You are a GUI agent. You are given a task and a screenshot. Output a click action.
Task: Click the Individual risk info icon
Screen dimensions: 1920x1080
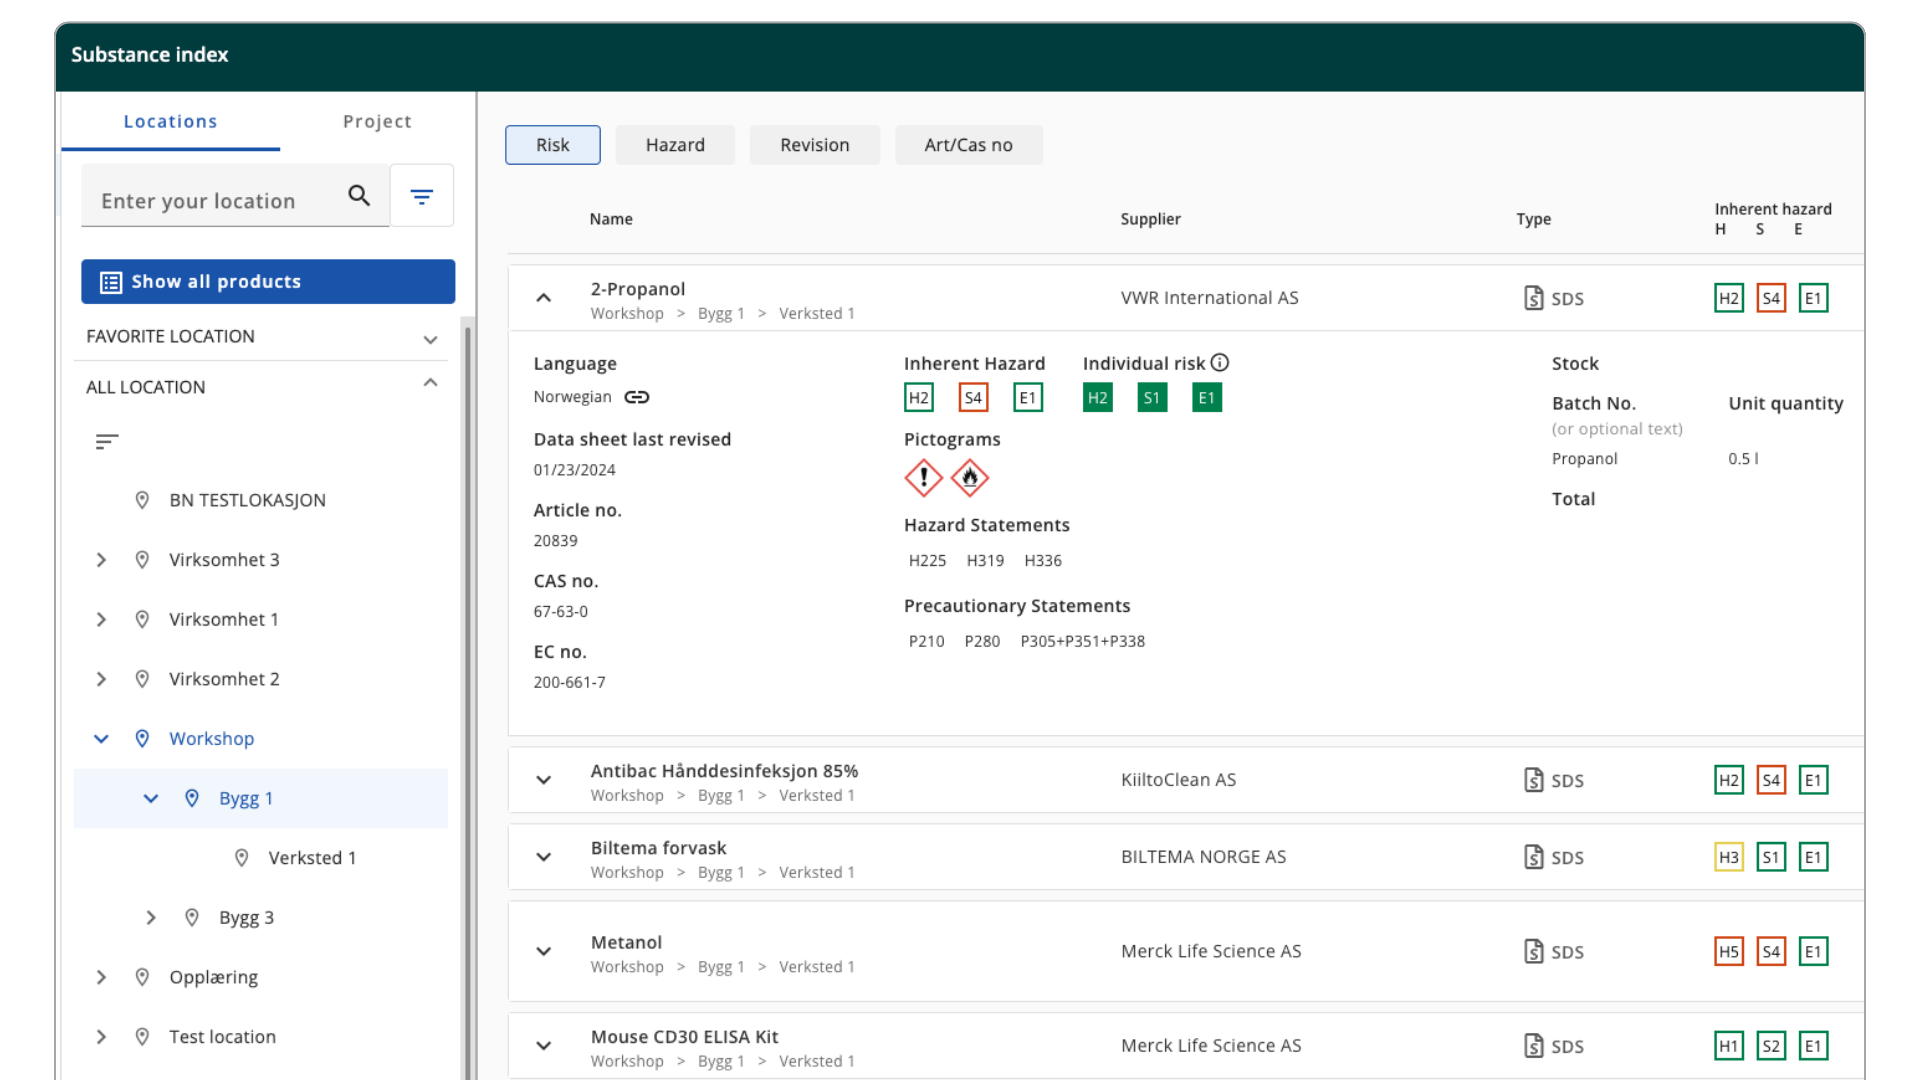(x=1220, y=363)
